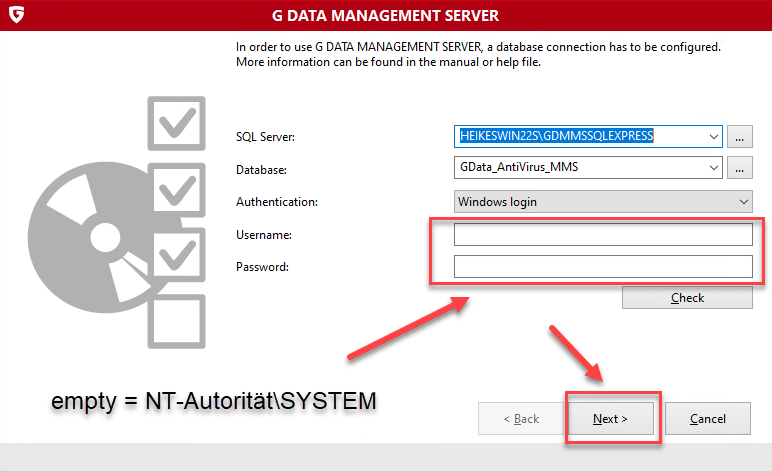
Task: Click the Check button
Action: point(687,298)
